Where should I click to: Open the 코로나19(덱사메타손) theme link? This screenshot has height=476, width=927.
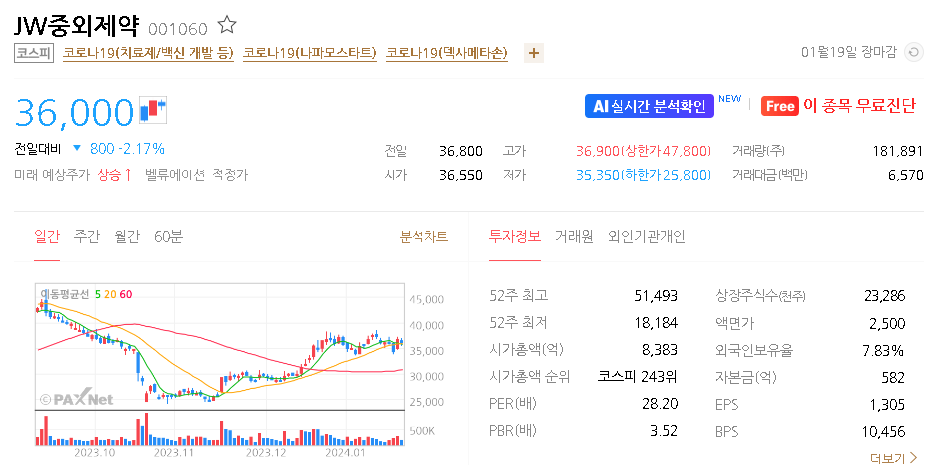pos(447,53)
